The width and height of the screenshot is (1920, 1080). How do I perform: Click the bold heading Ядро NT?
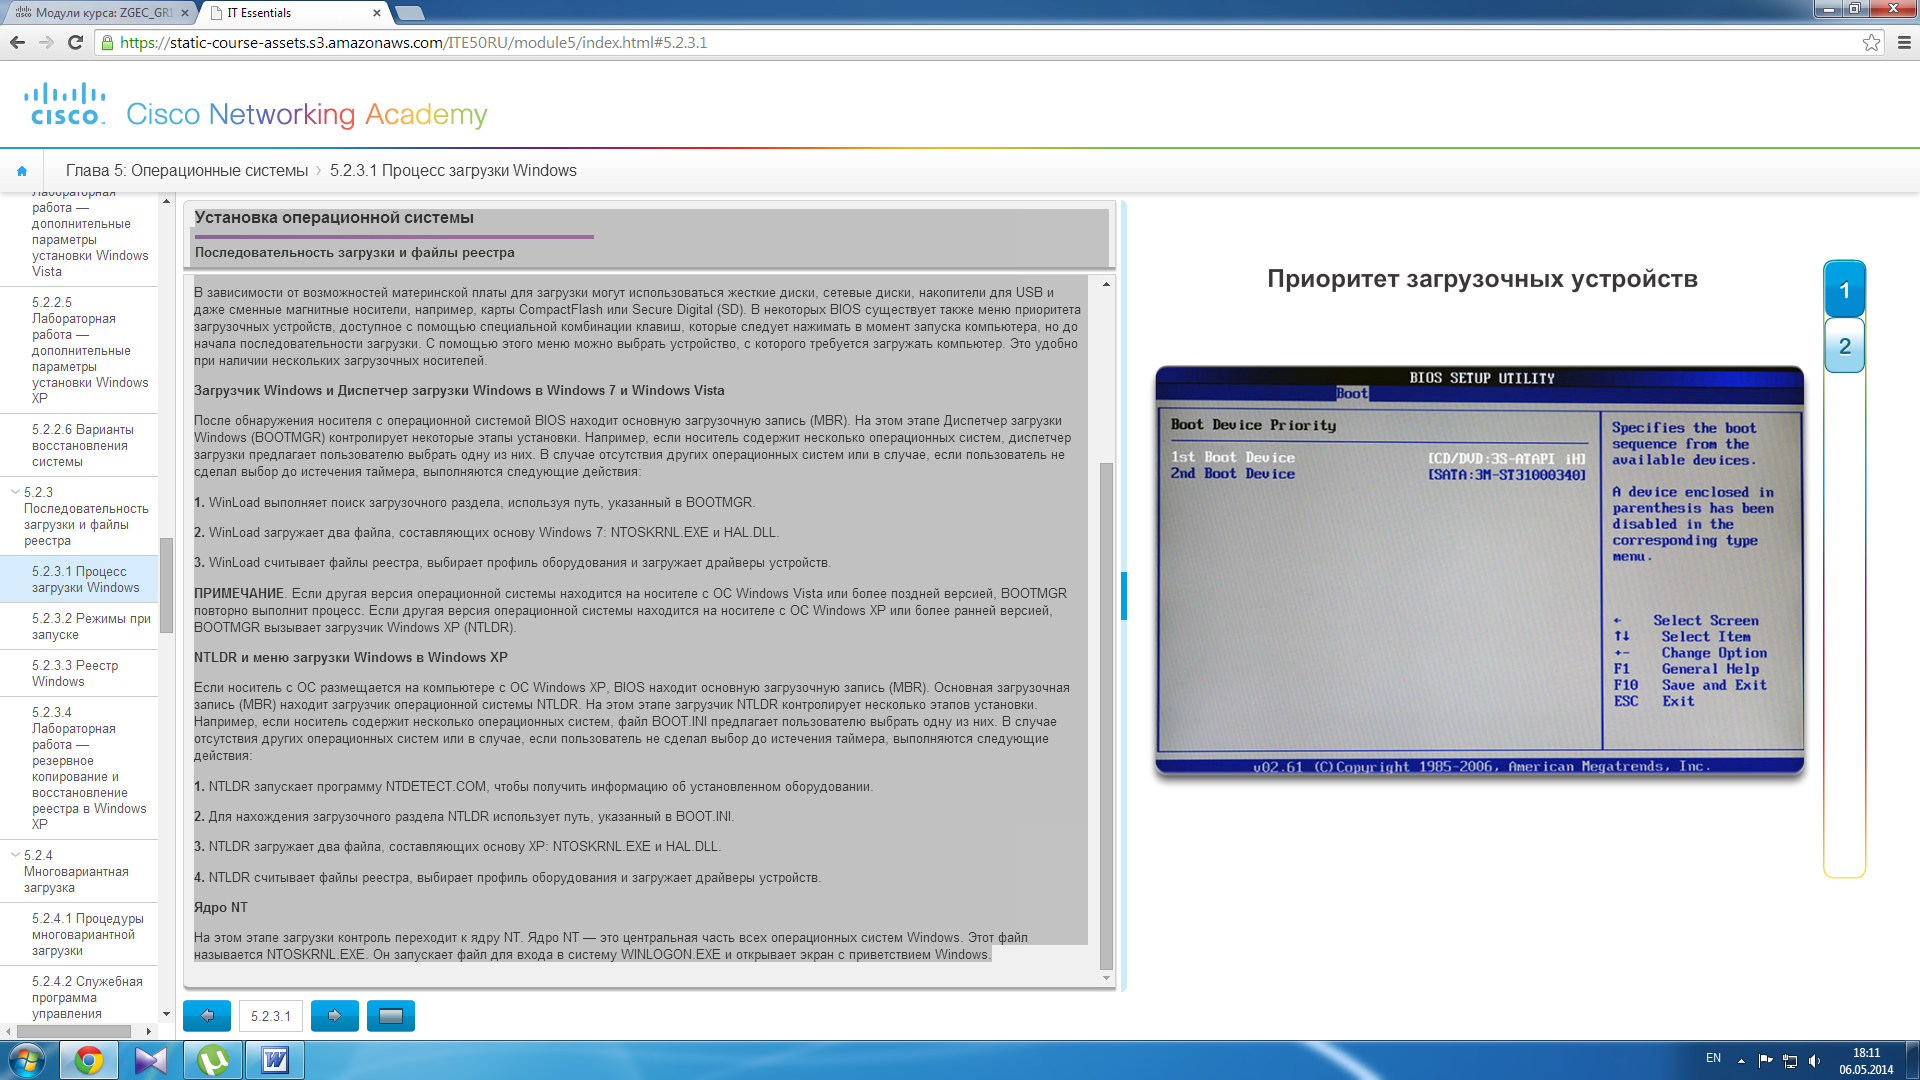(220, 908)
